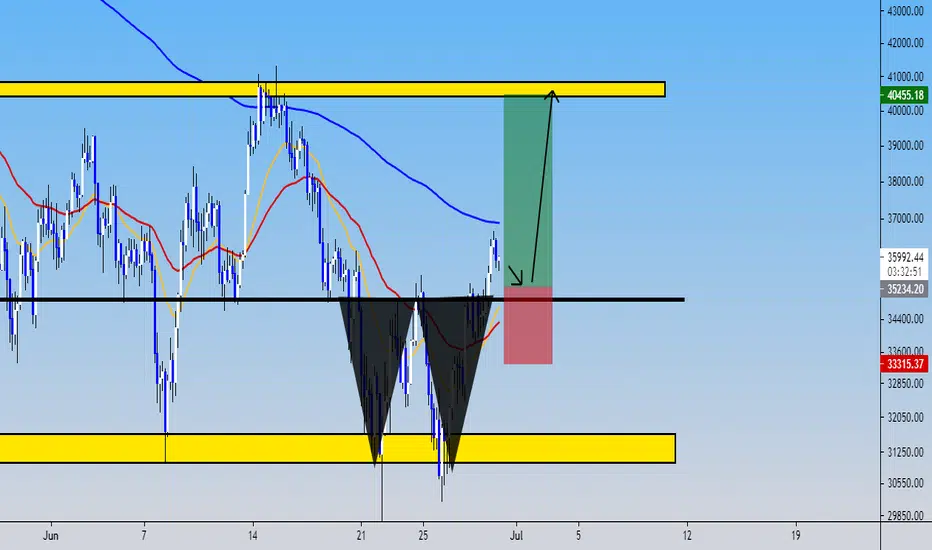
Task: Click the 39000.00 price axis label
Action: 905,146
